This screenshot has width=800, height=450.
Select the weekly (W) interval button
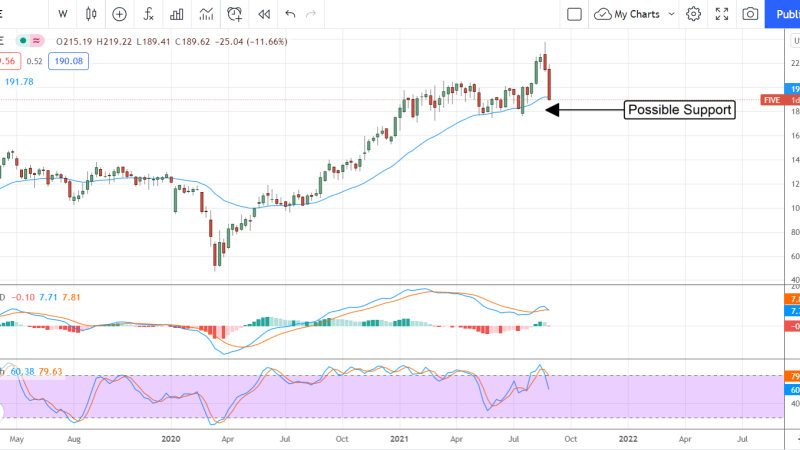pyautogui.click(x=63, y=14)
